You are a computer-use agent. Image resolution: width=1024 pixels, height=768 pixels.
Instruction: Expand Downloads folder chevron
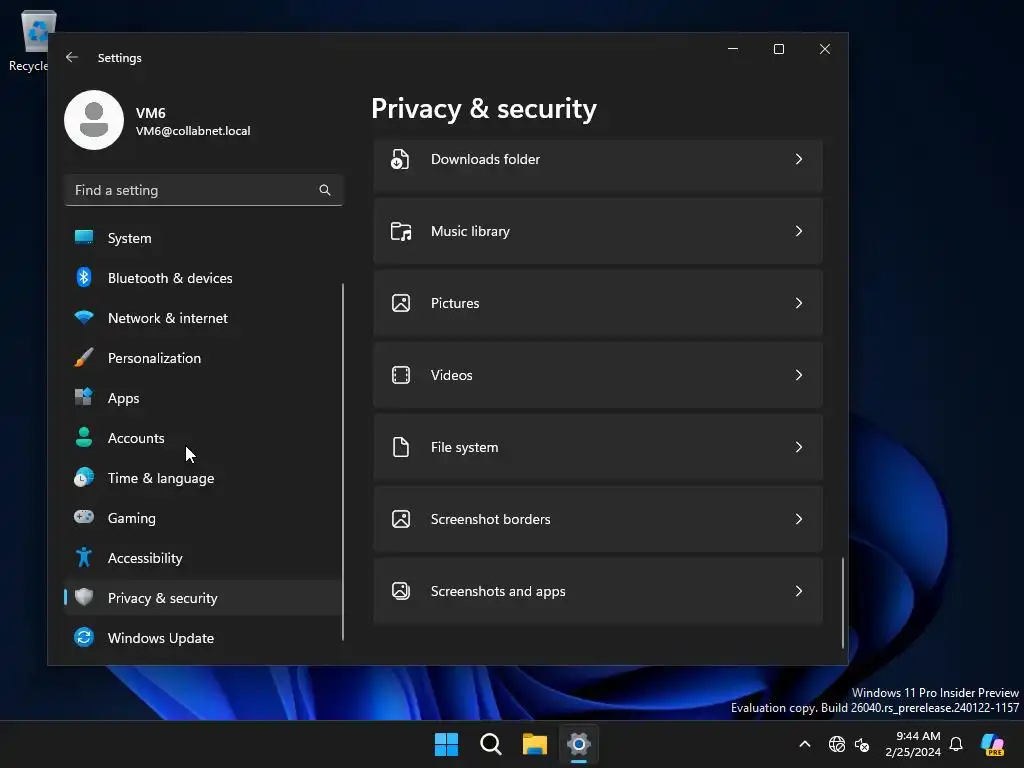pyautogui.click(x=799, y=159)
